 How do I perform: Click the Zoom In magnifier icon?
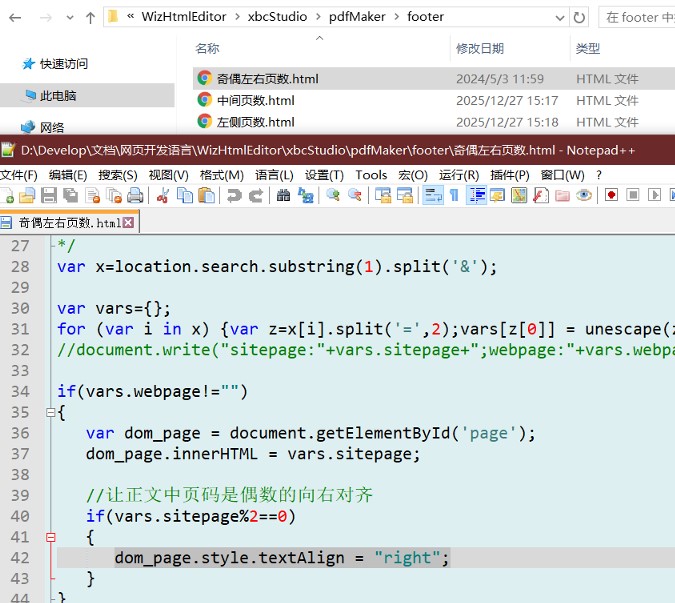[x=333, y=195]
